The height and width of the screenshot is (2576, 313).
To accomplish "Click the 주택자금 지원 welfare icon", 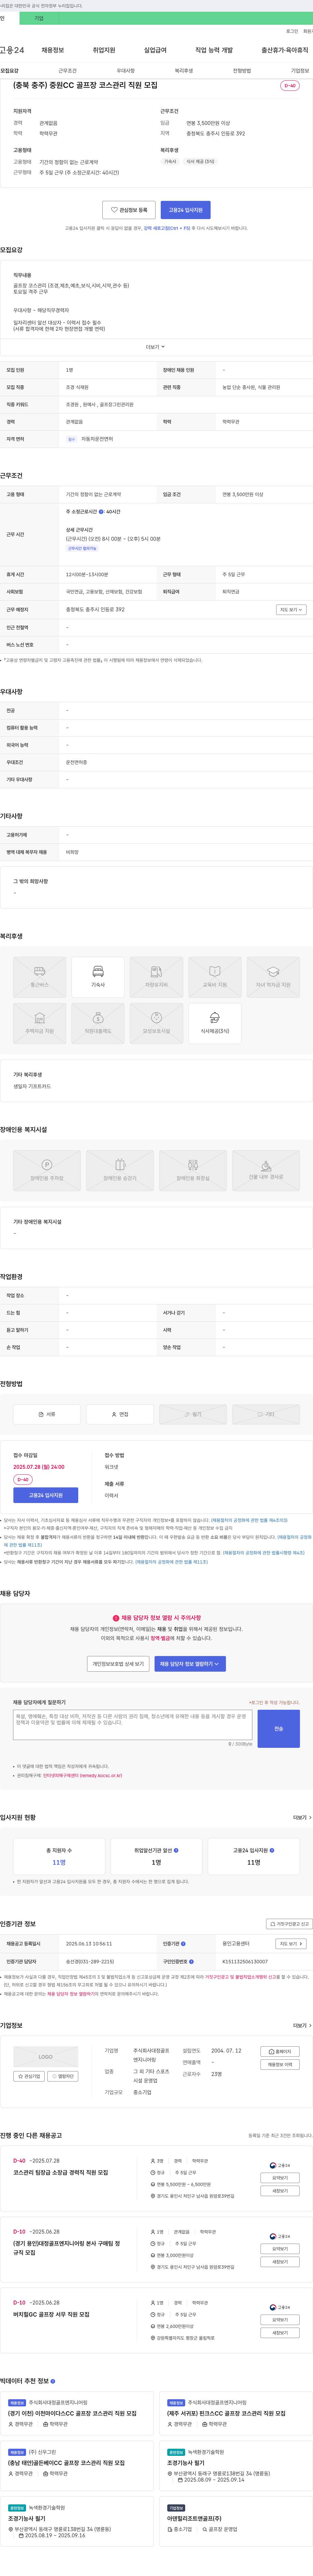I will pos(40,1023).
